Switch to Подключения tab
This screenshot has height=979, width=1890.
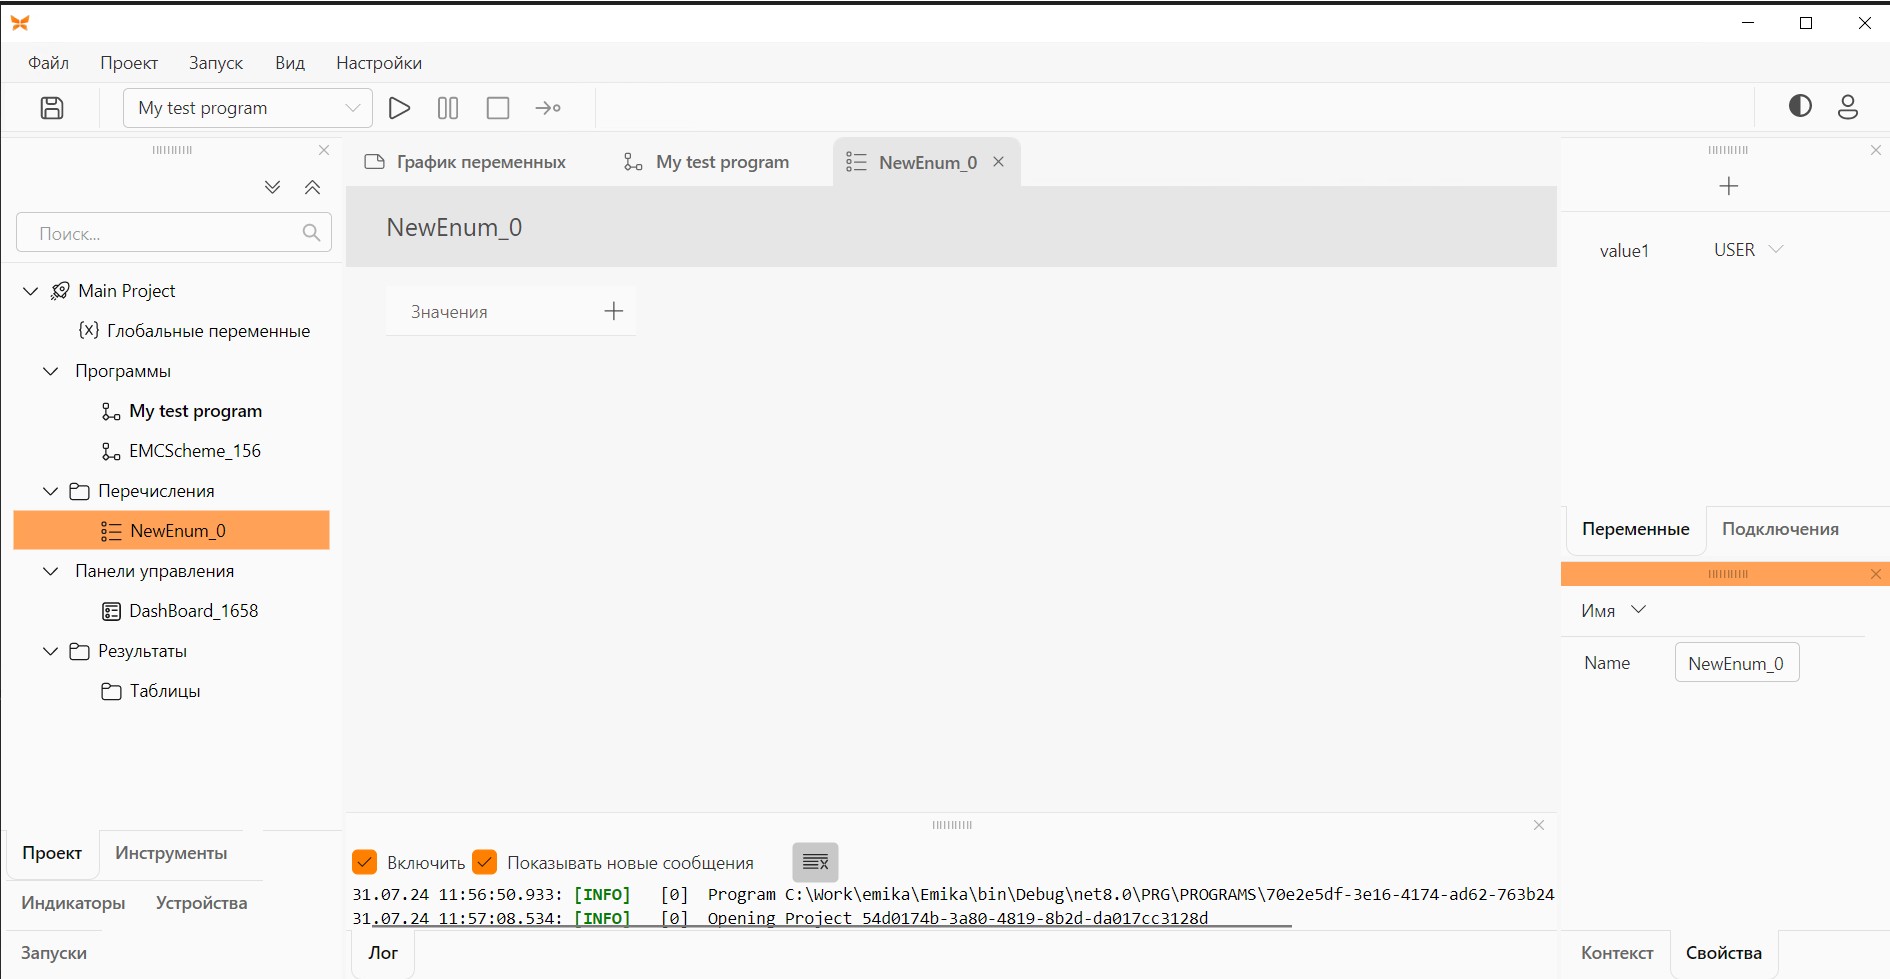pyautogui.click(x=1780, y=529)
